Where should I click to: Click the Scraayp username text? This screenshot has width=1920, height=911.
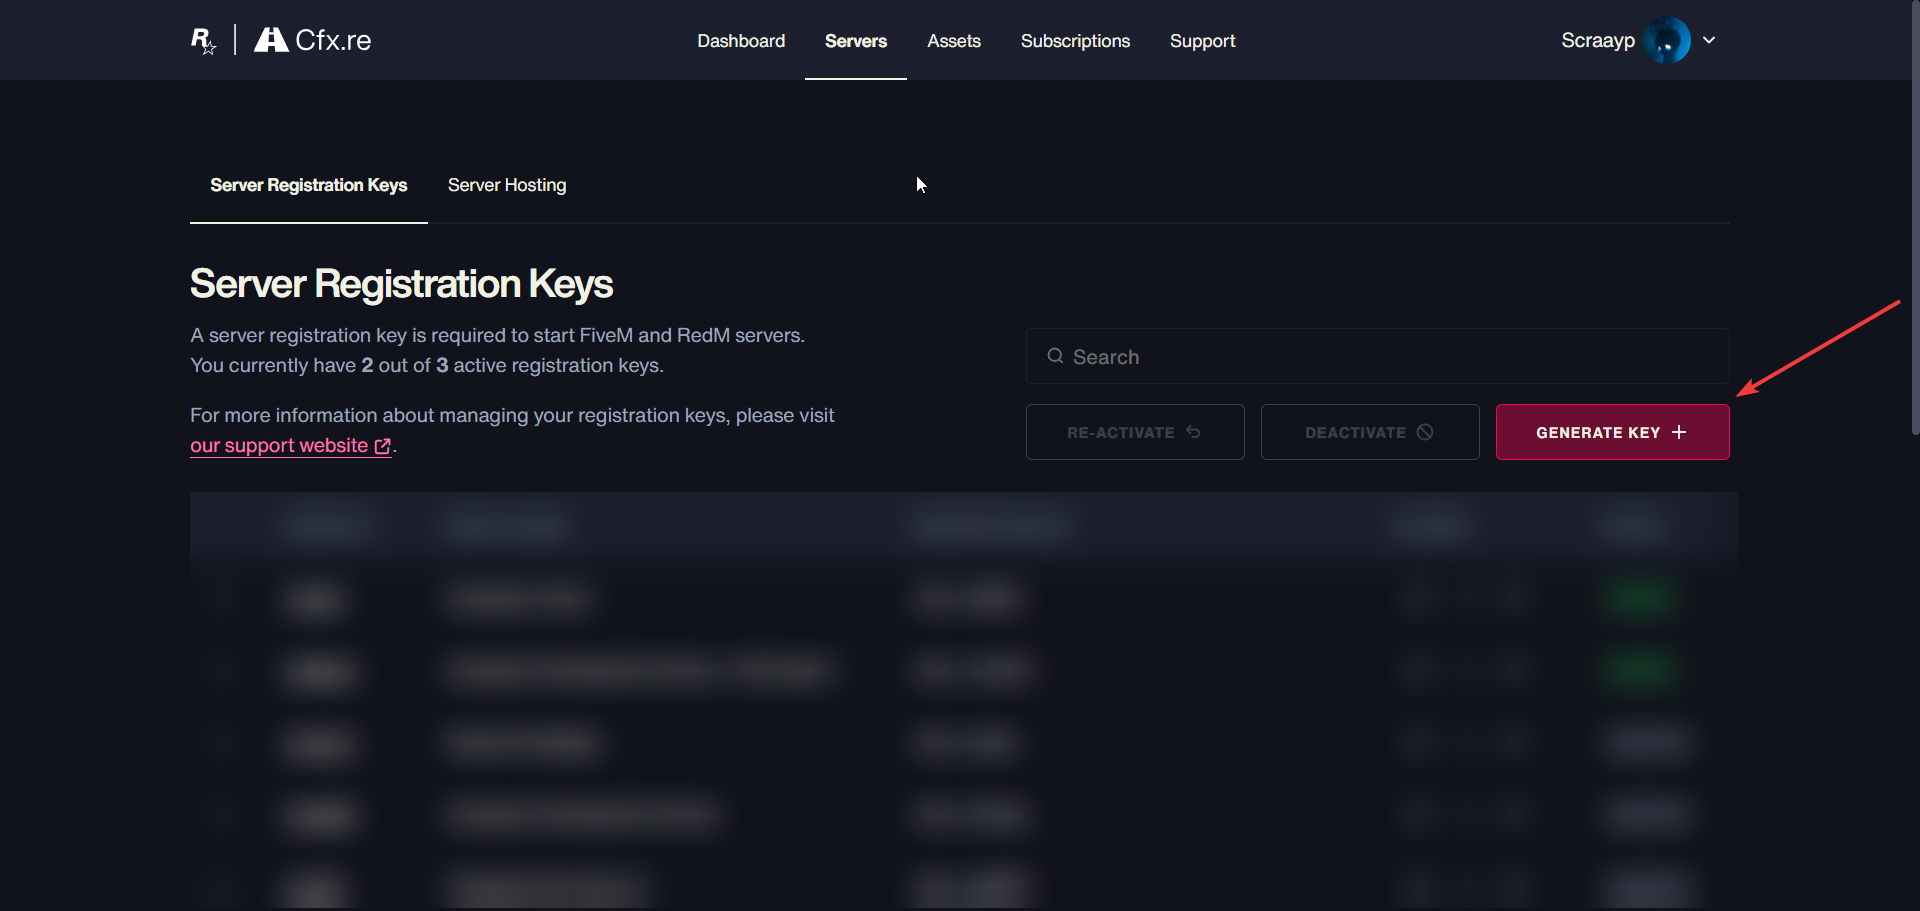click(x=1598, y=40)
